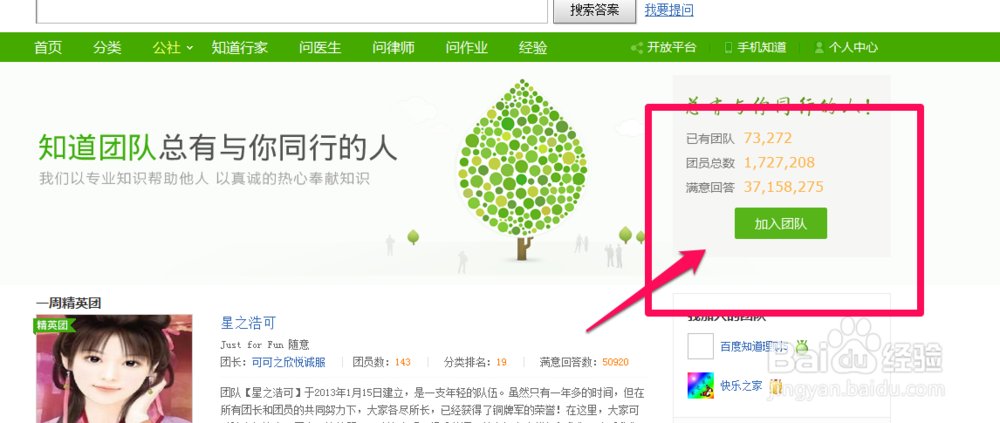The height and width of the screenshot is (423, 1000).
Task: Open team leader 可可之欣悦诚服 profile link
Action: (288, 362)
